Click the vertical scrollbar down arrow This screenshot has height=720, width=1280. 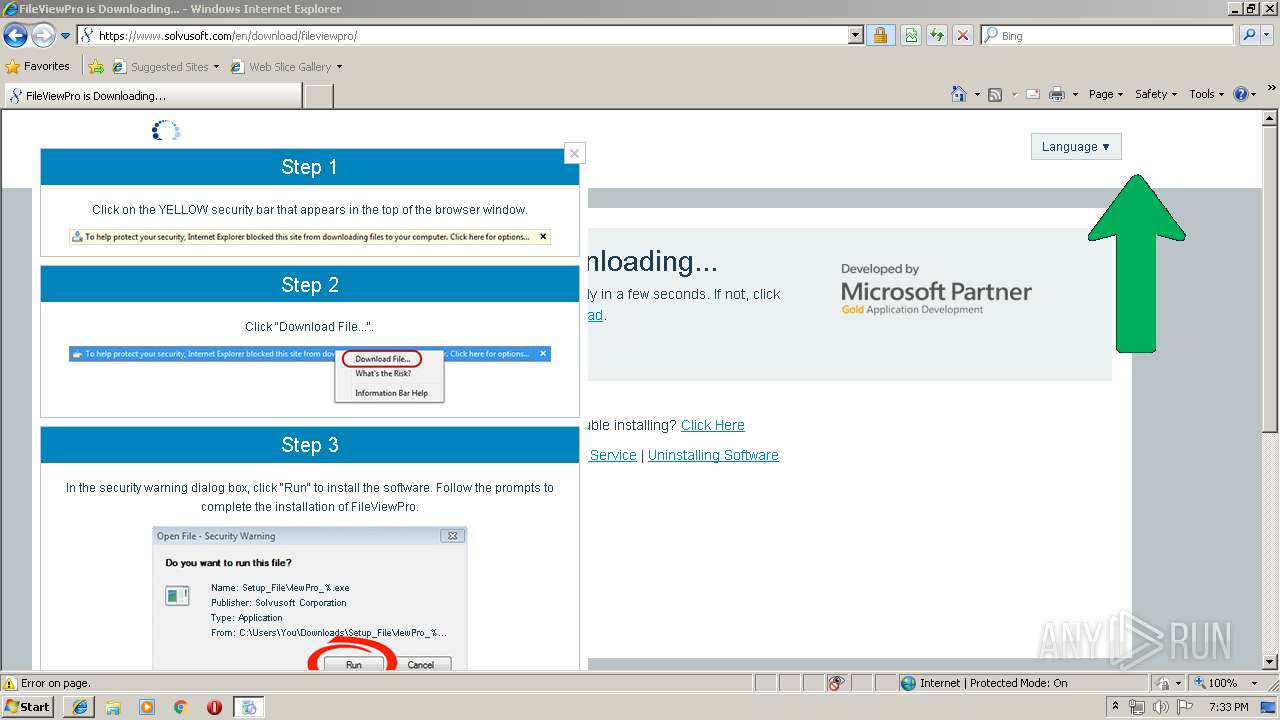(x=1270, y=662)
